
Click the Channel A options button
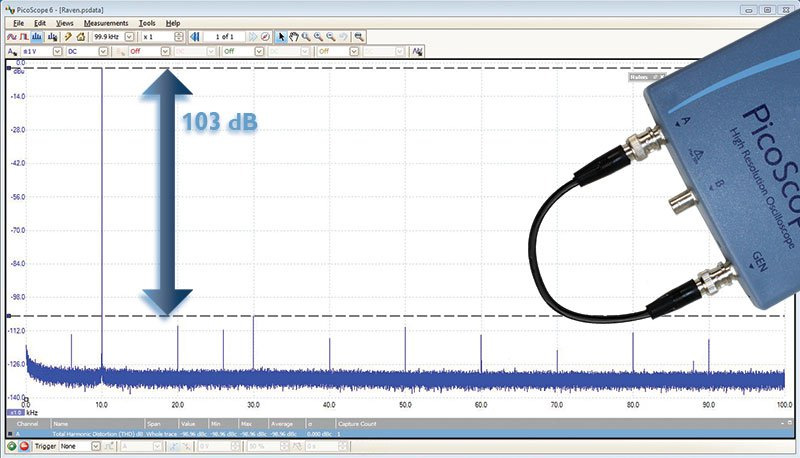pyautogui.click(x=12, y=51)
